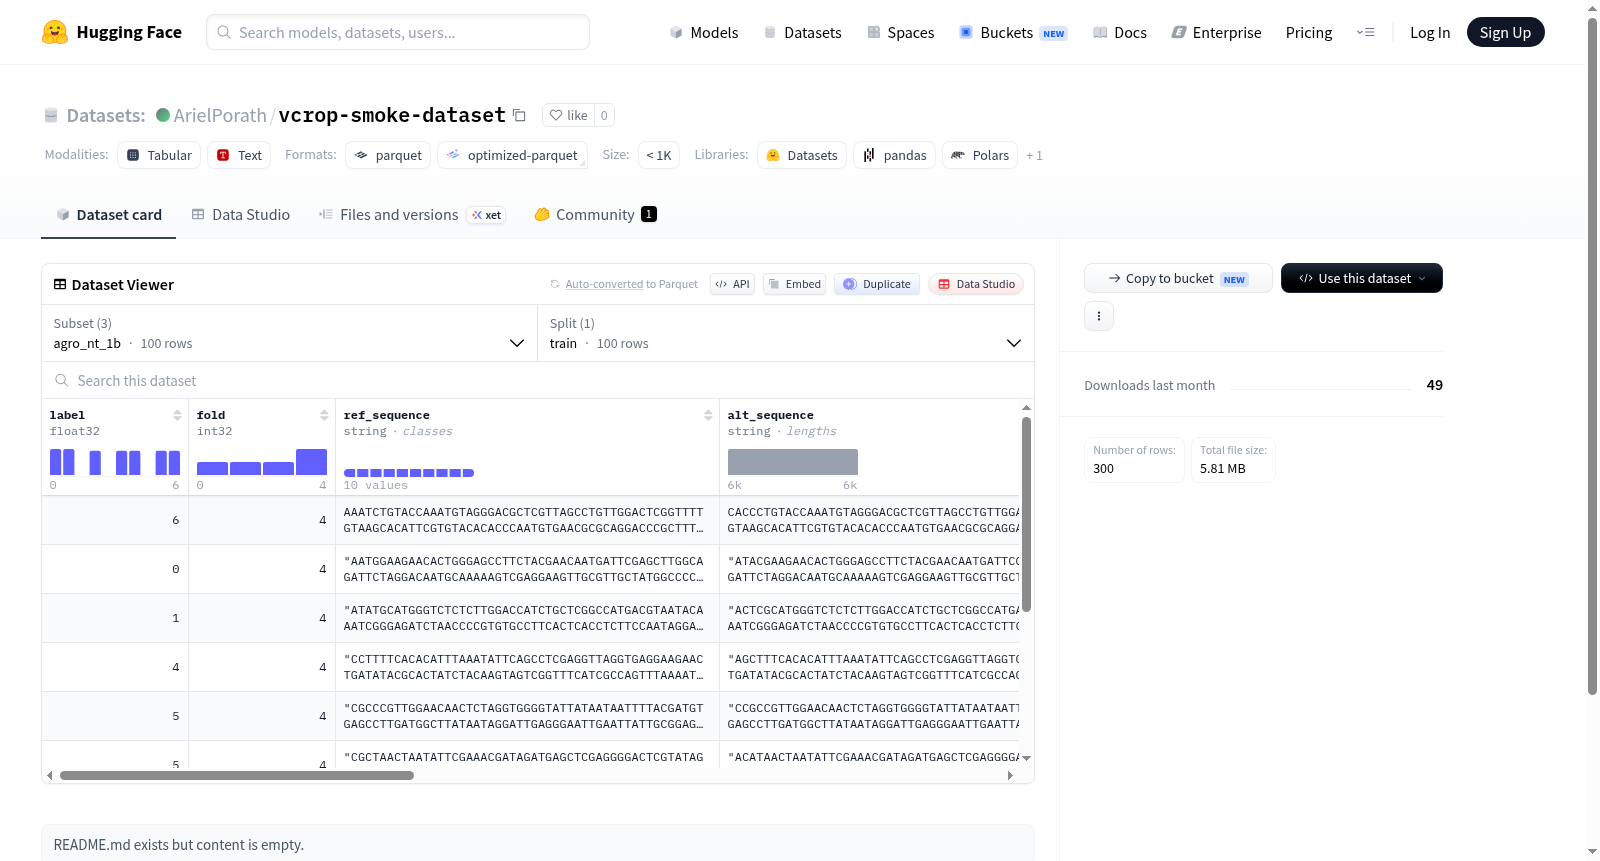Click the table's vertical scrollbar thumb
Image resolution: width=1600 pixels, height=861 pixels.
click(1026, 514)
